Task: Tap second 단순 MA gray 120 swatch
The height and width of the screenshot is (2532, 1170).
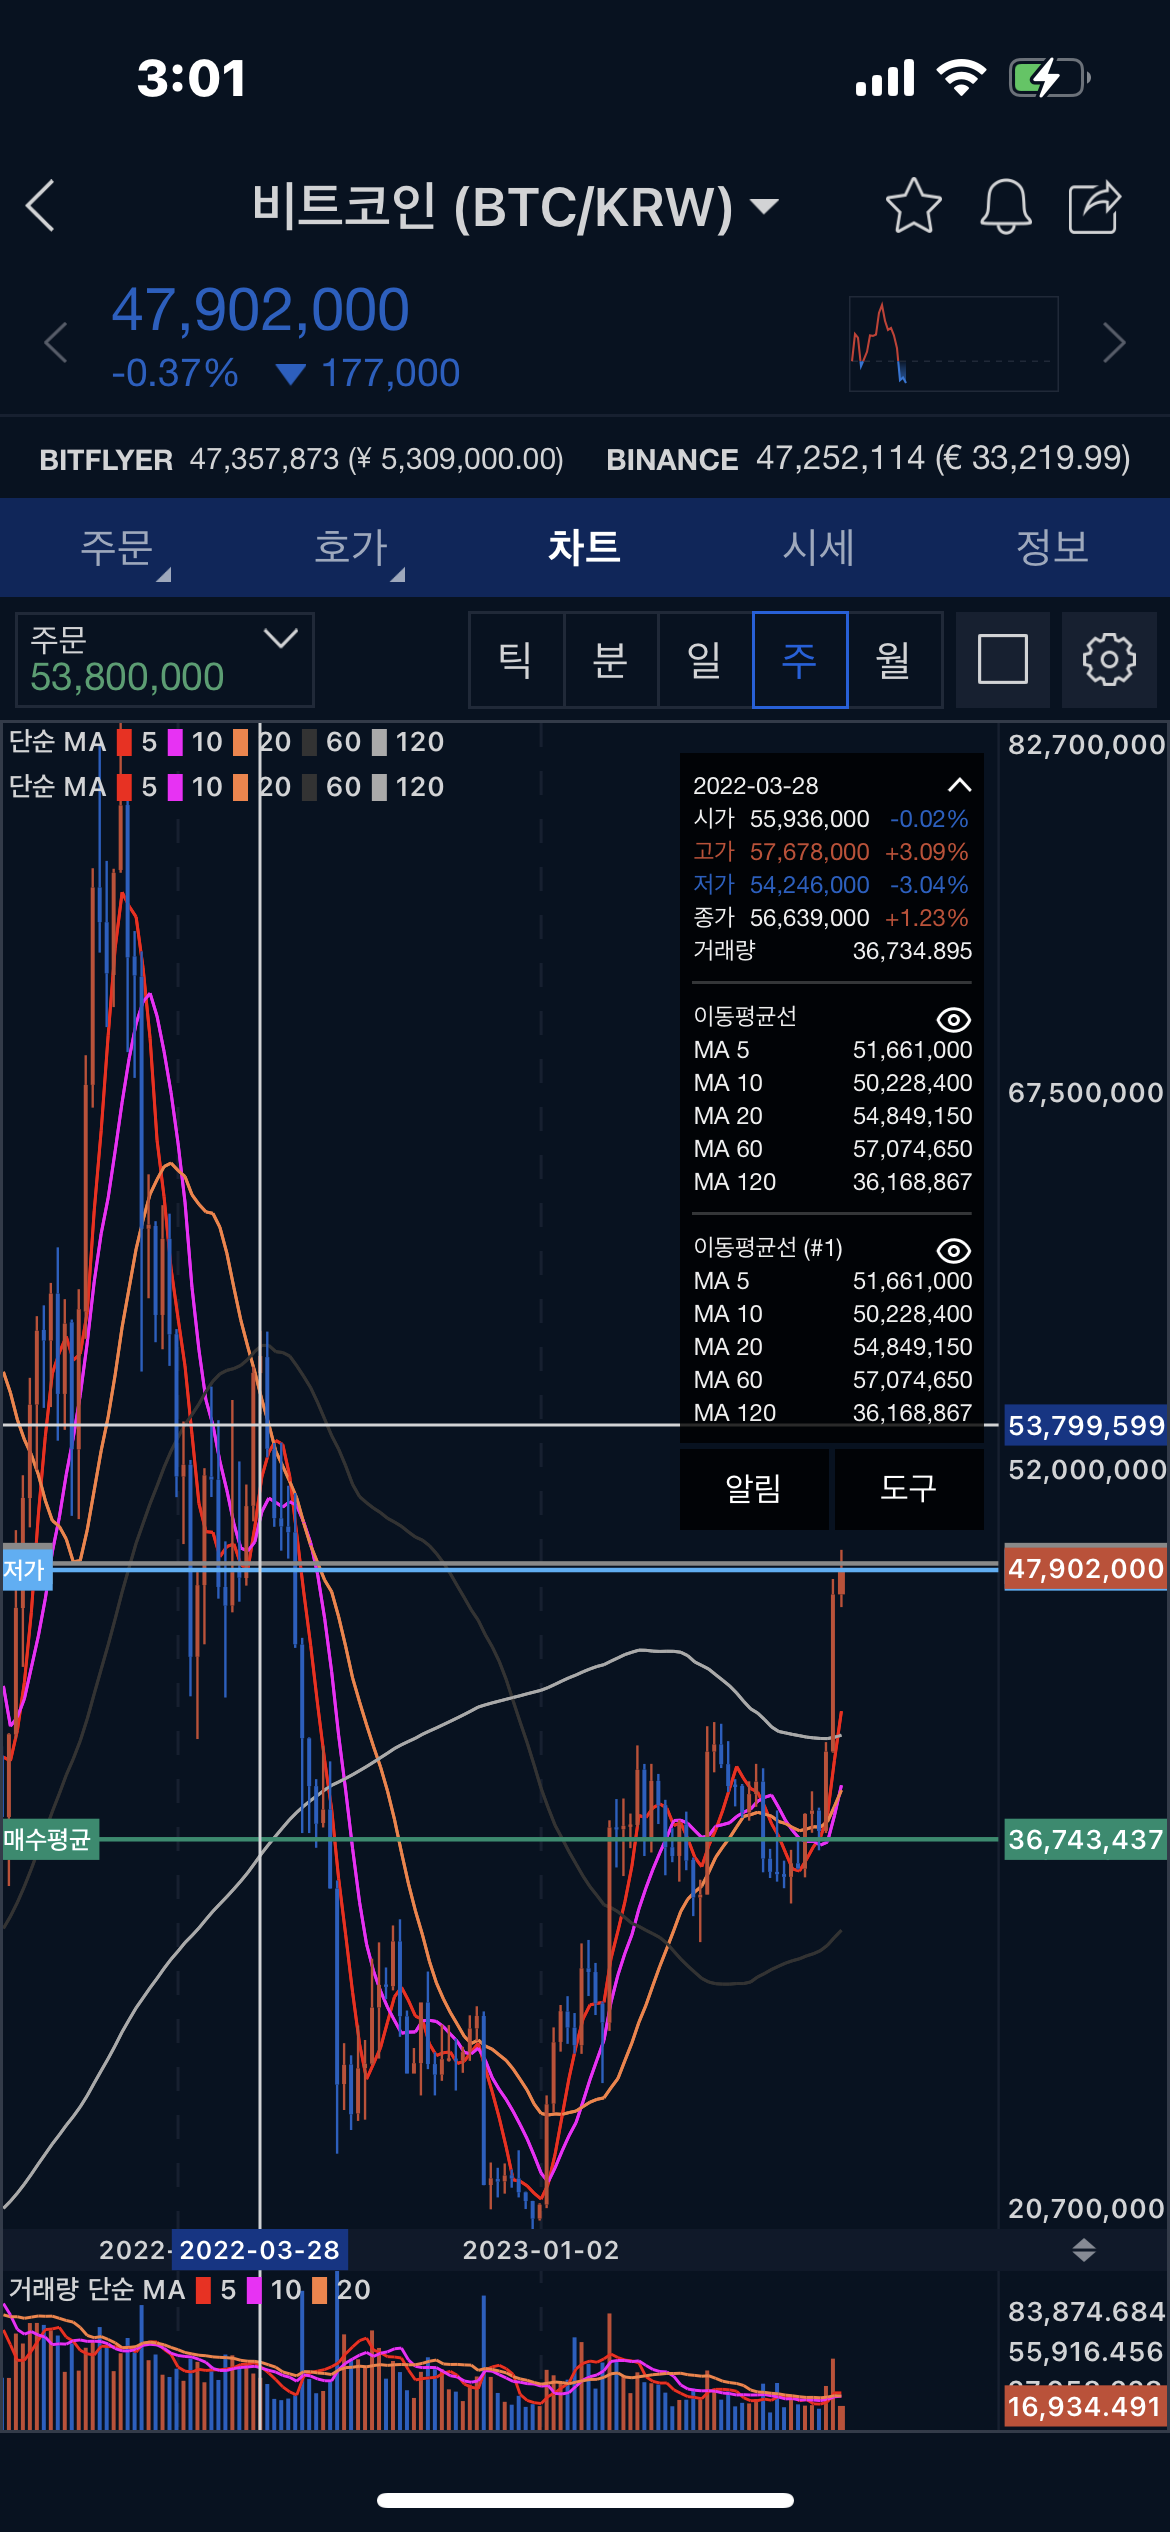Action: pos(379,787)
